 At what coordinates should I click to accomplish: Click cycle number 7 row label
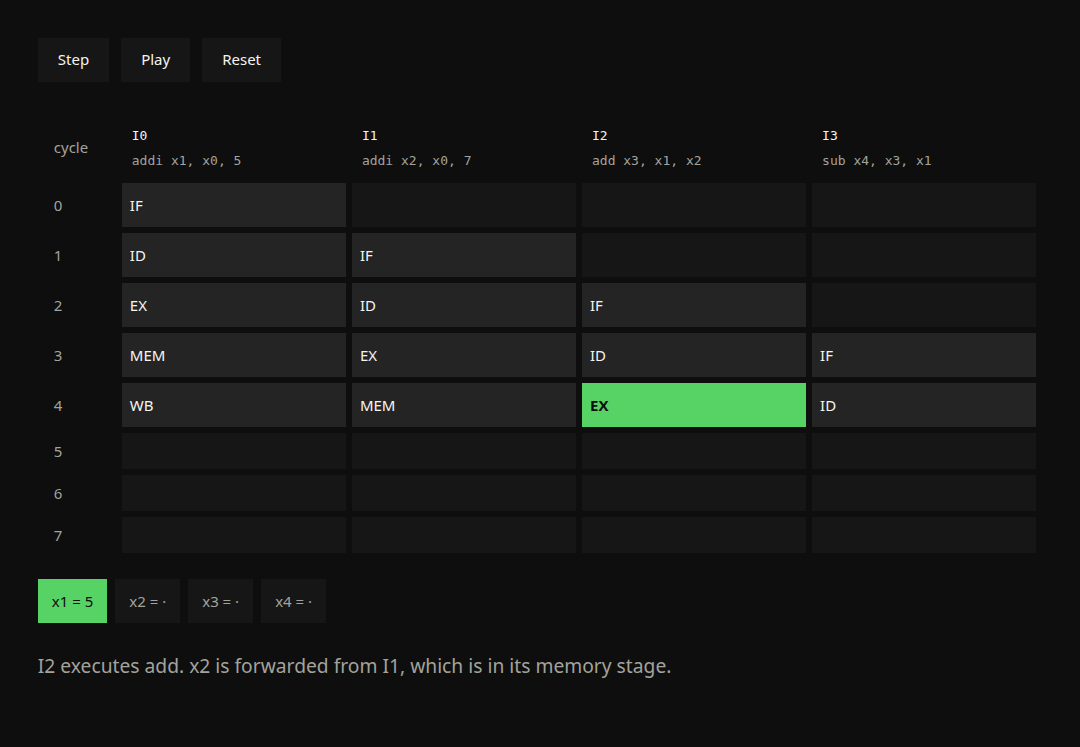click(x=58, y=536)
